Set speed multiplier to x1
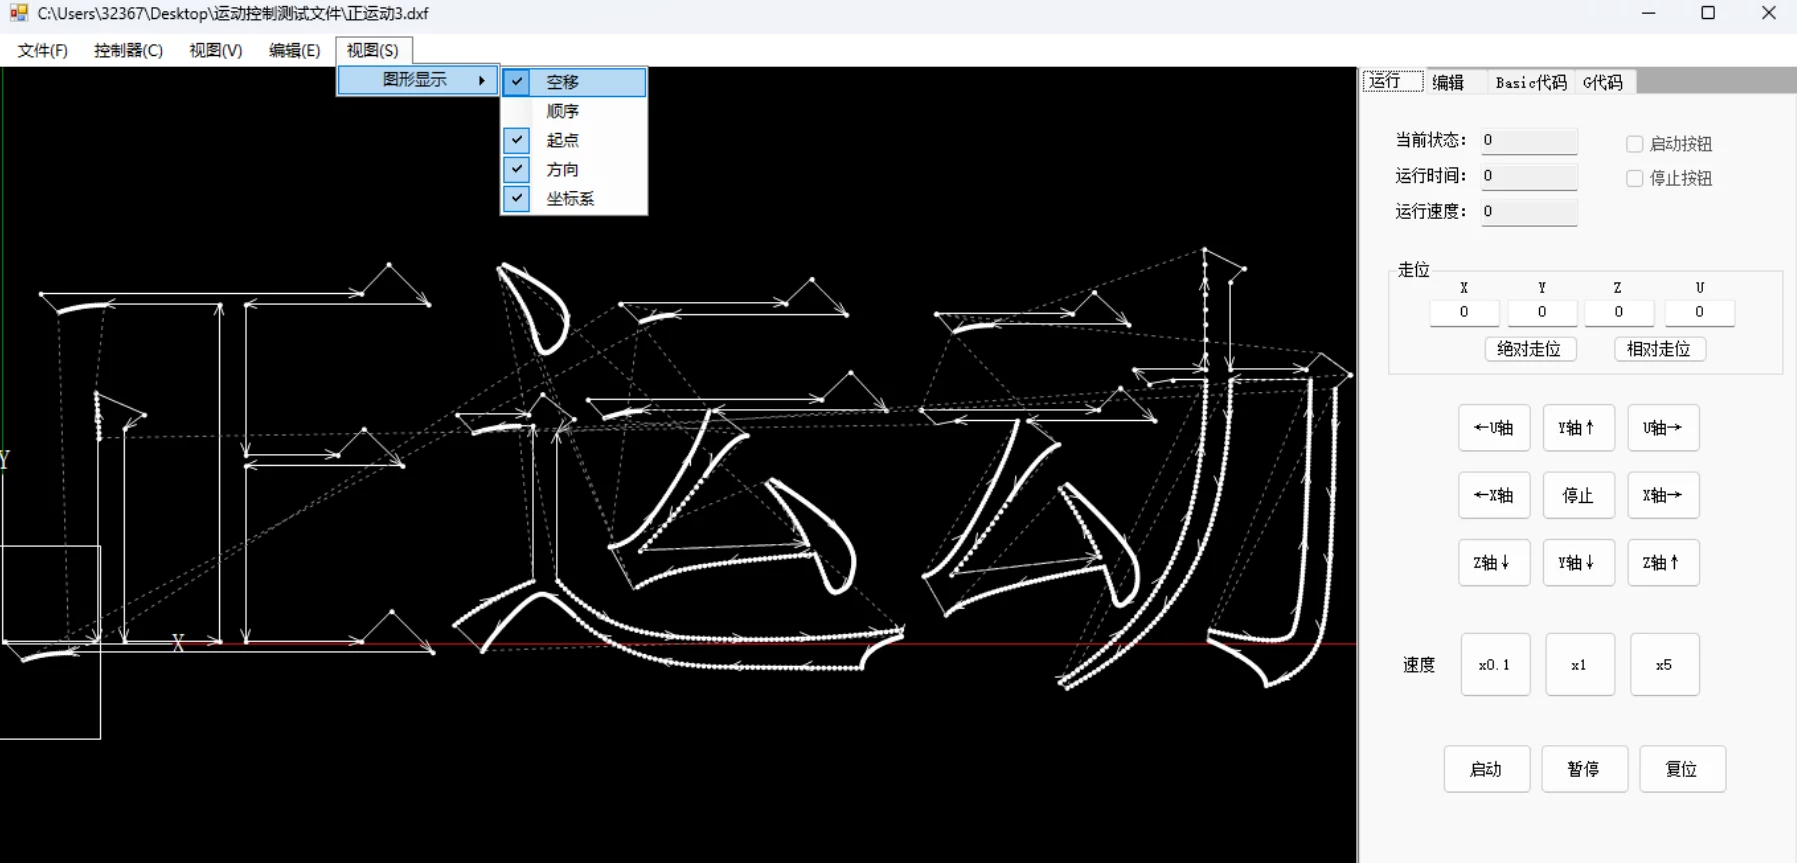Viewport: 1797px width, 863px height. tap(1579, 664)
